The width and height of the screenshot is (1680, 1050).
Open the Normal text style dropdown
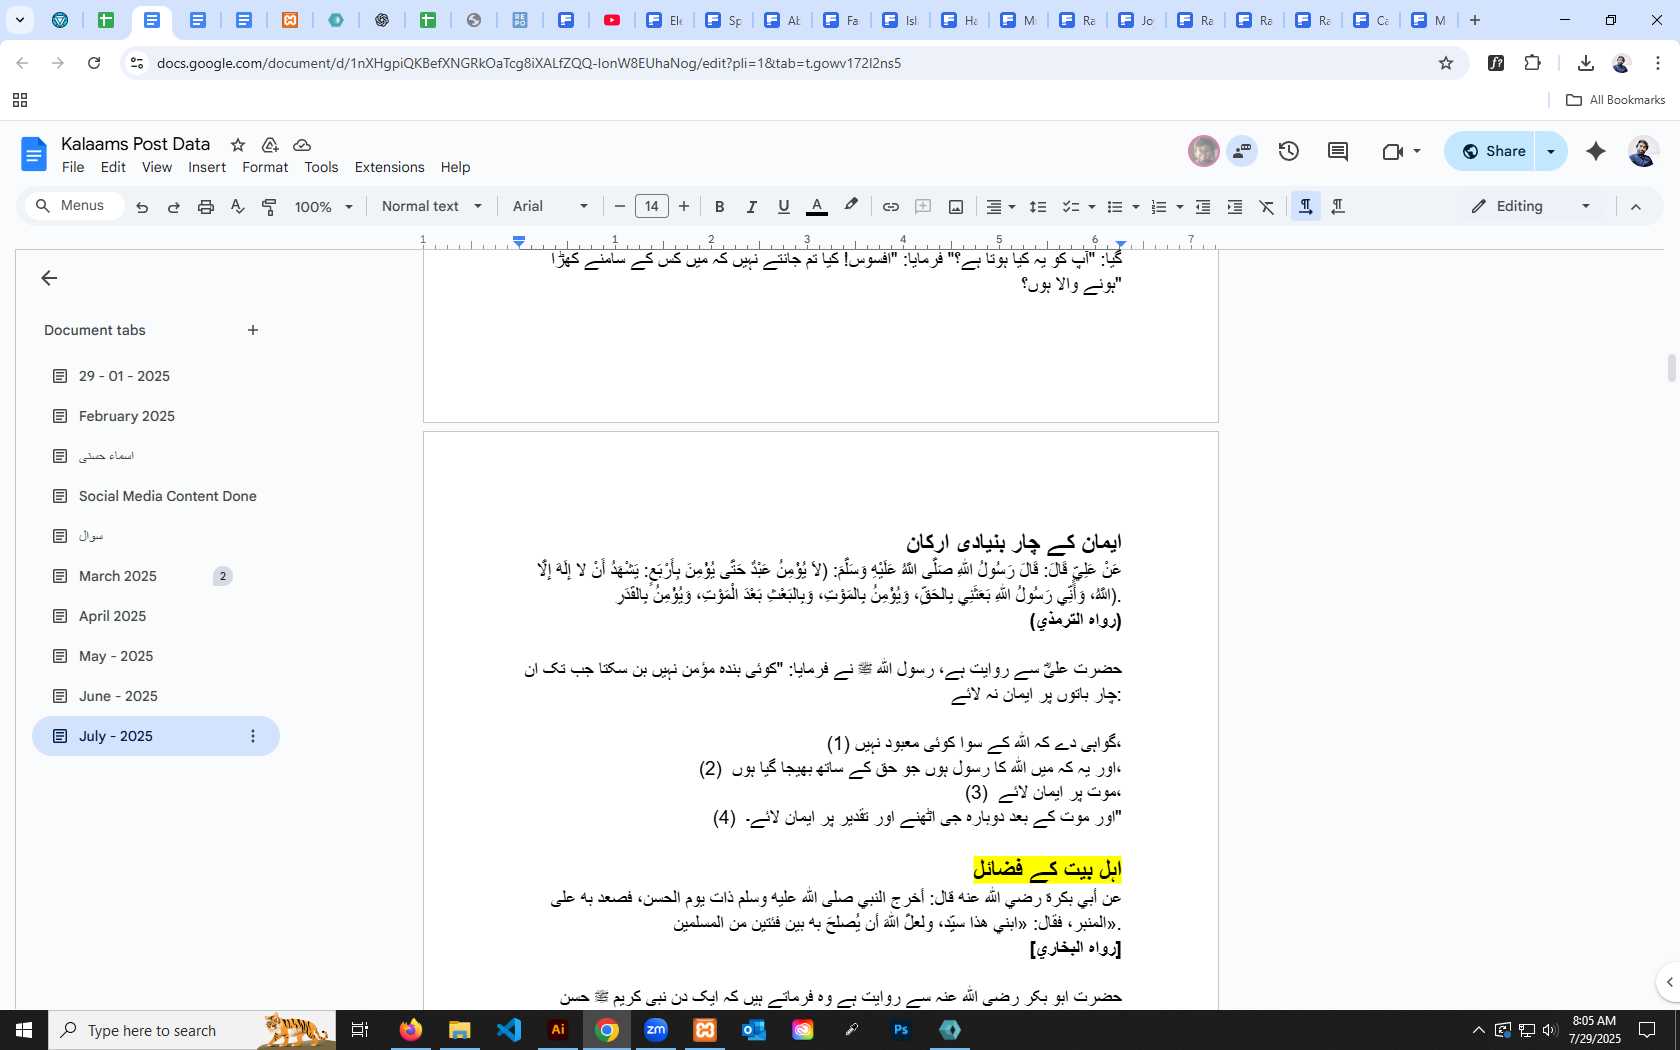(x=432, y=207)
